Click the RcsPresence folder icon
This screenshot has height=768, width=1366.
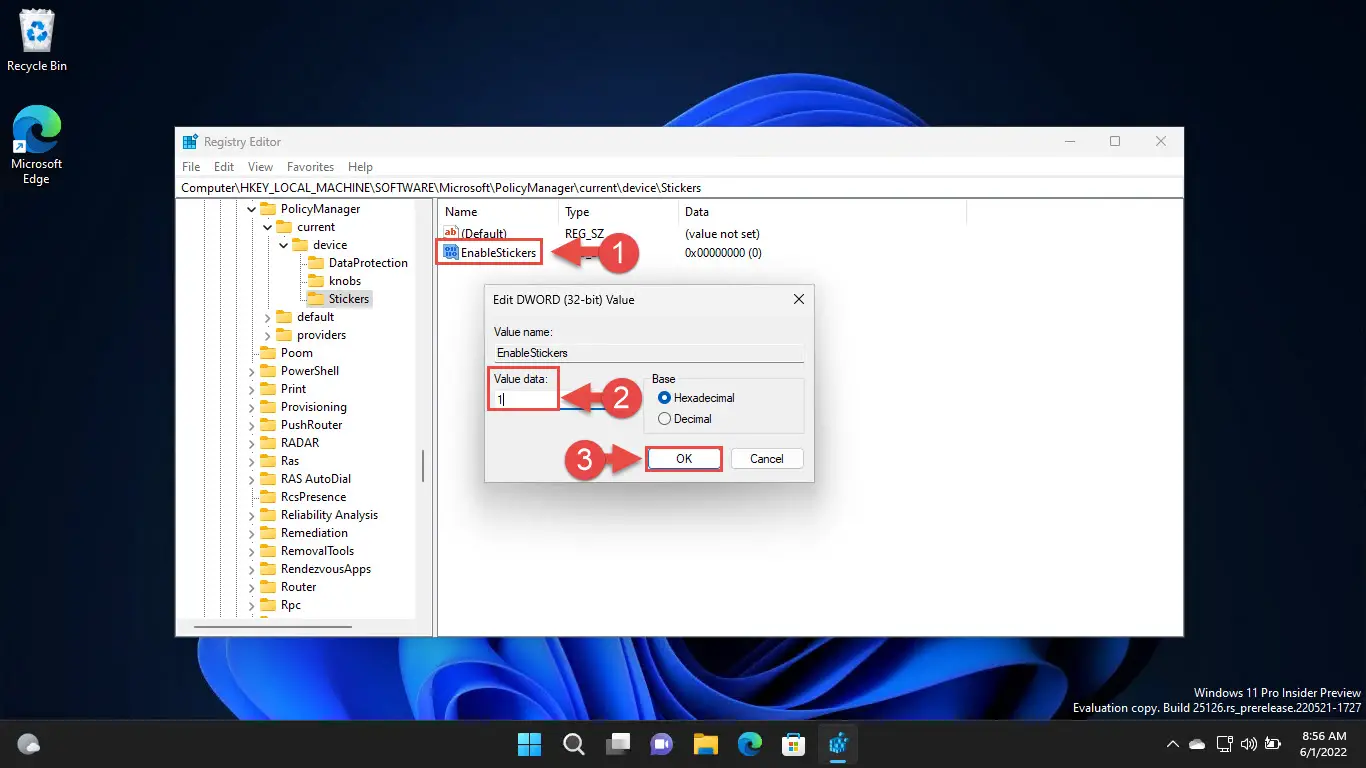267,497
